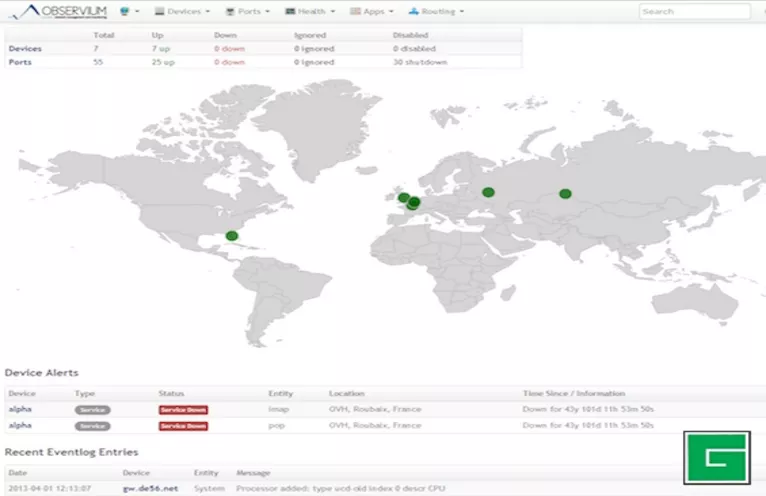This screenshot has width=766, height=496.
Task: Click Service Down badge for pop
Action: [x=183, y=426]
